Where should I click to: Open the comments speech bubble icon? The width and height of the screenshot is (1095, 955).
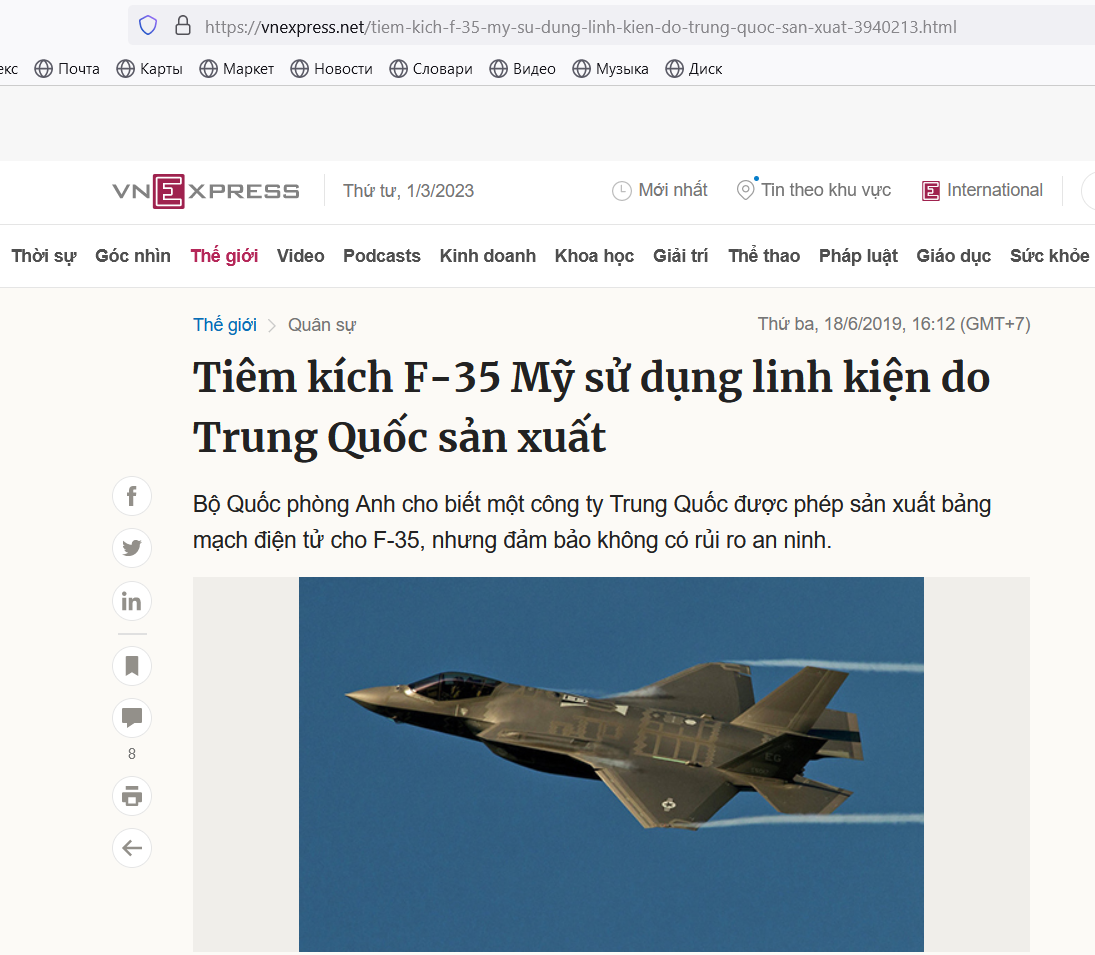point(131,718)
